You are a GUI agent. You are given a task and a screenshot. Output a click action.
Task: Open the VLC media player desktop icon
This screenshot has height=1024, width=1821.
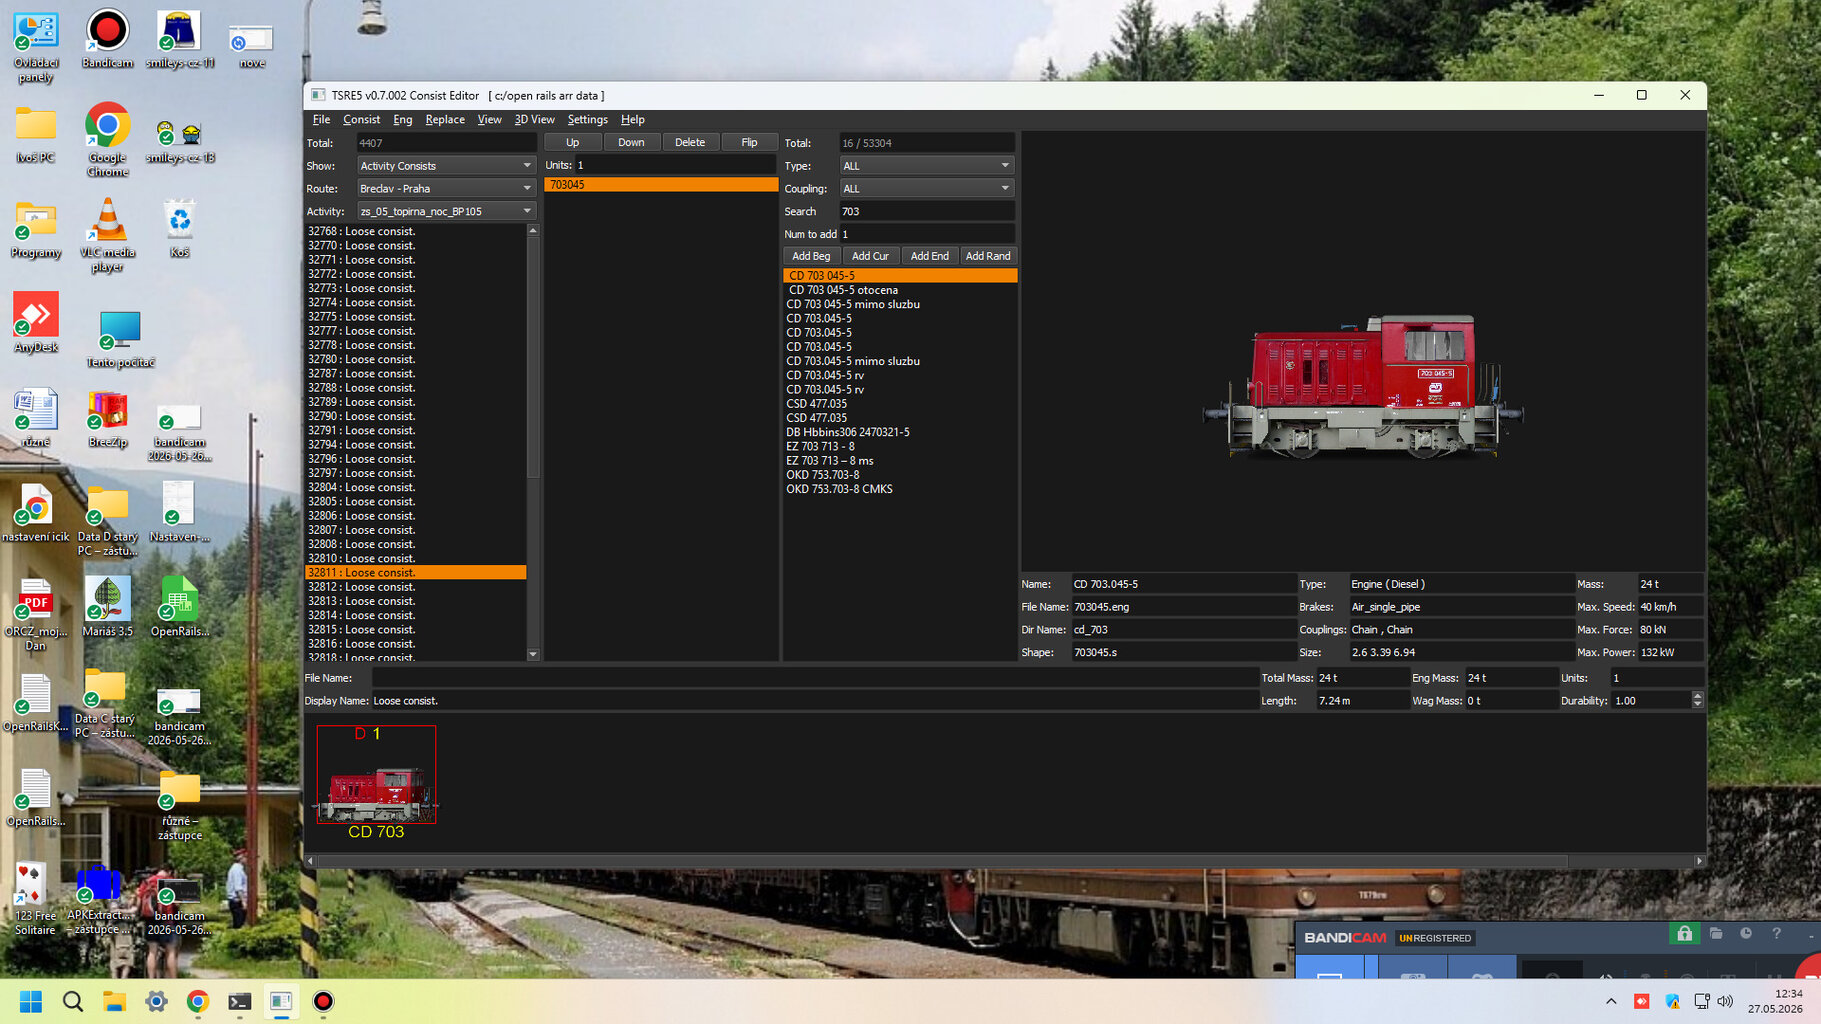(107, 234)
